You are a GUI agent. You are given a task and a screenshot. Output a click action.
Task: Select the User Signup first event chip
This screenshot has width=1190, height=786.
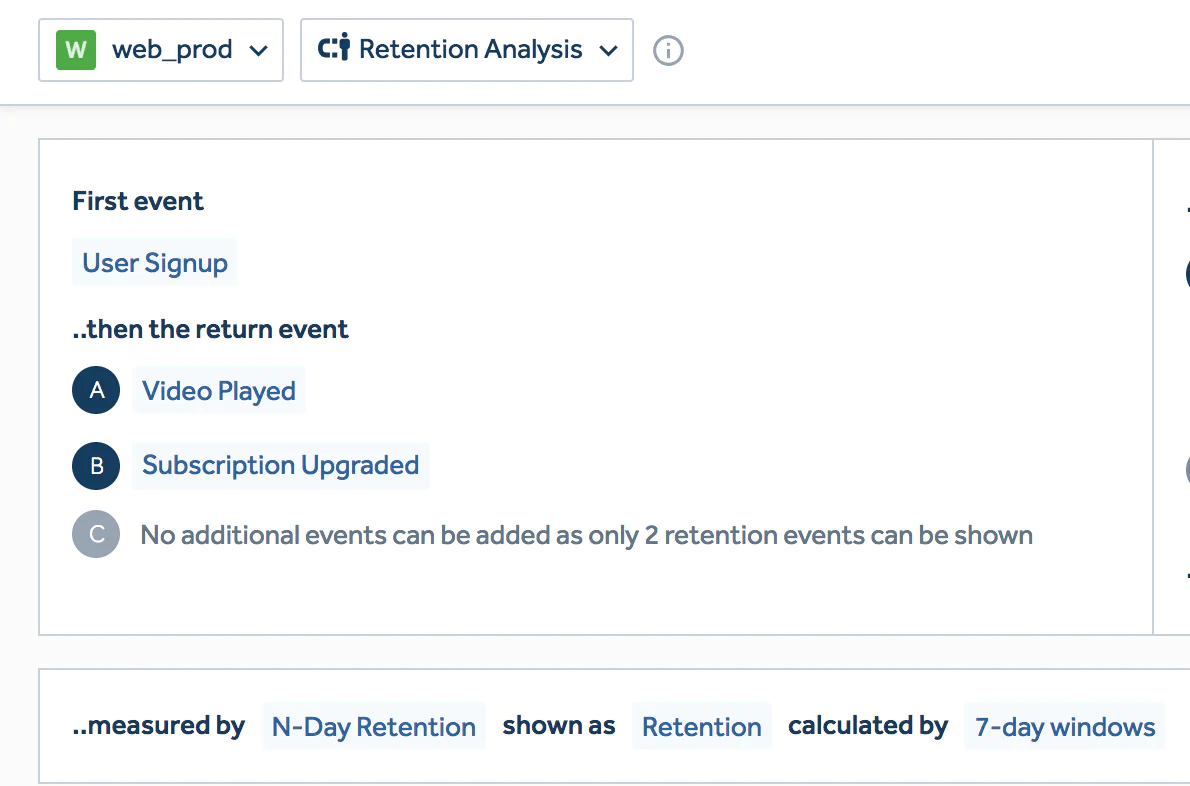[154, 262]
